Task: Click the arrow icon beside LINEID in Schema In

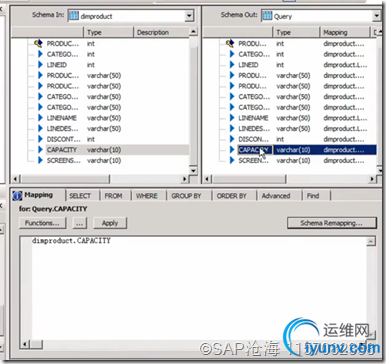Action: (40, 65)
